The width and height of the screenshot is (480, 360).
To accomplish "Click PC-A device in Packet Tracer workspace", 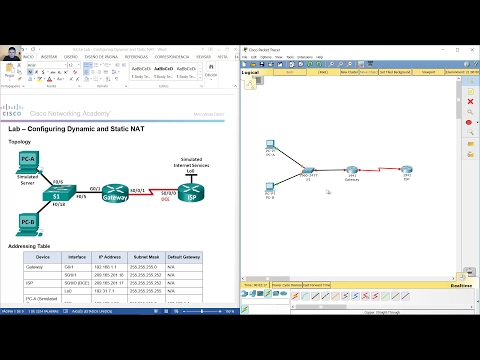I will pyautogui.click(x=270, y=145).
